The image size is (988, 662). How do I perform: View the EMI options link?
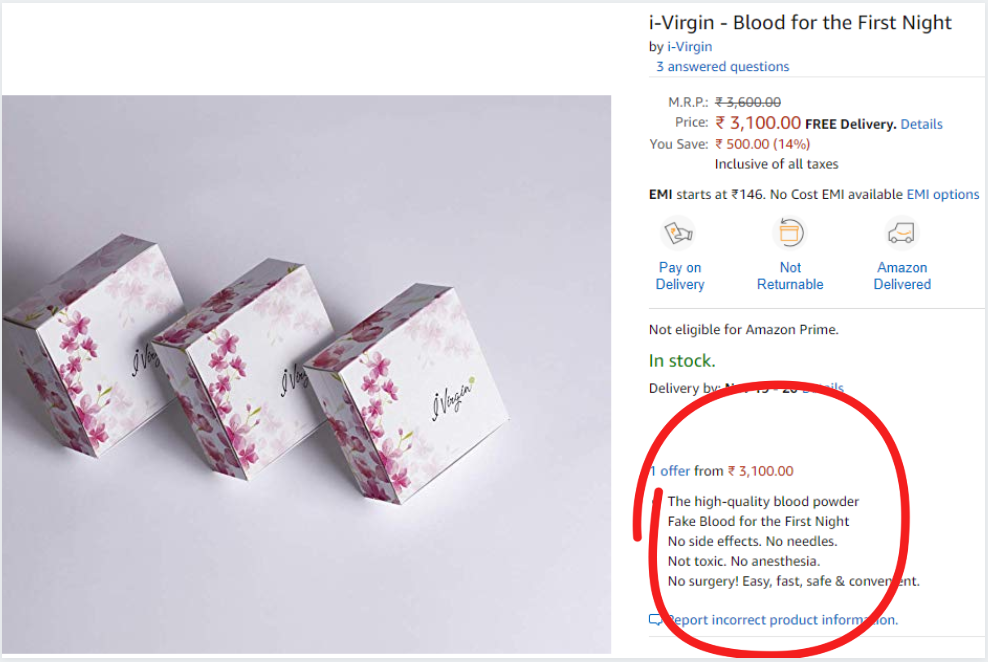942,194
